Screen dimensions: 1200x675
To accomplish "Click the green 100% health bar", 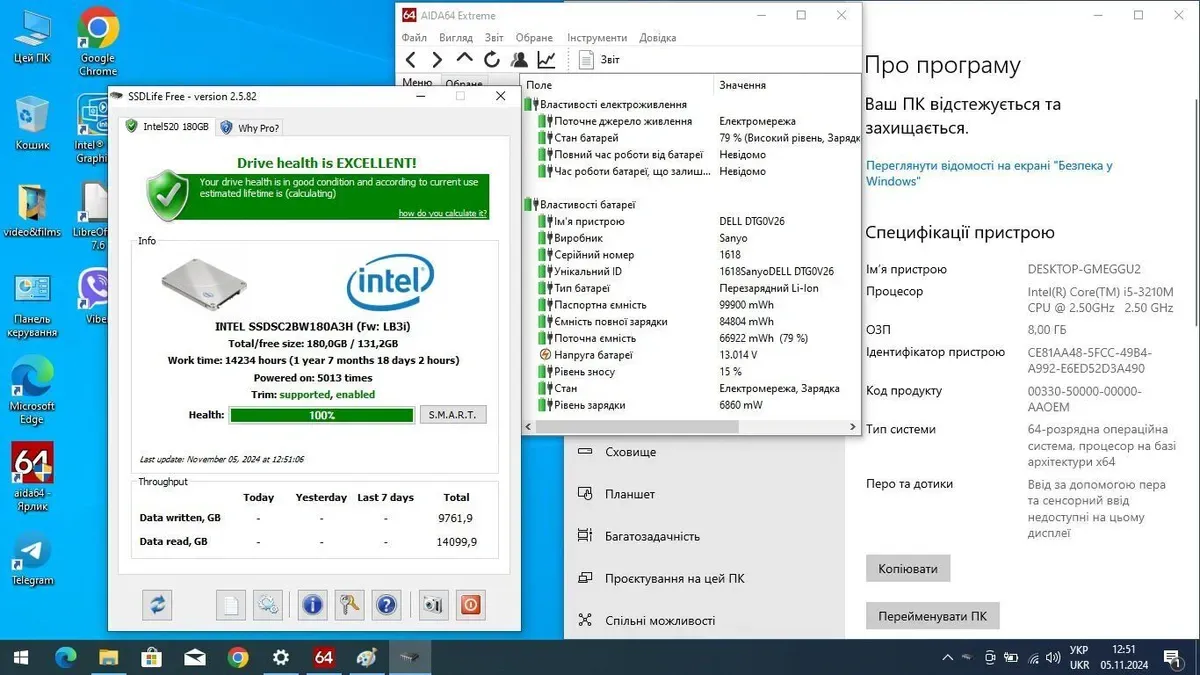I will 321,415.
